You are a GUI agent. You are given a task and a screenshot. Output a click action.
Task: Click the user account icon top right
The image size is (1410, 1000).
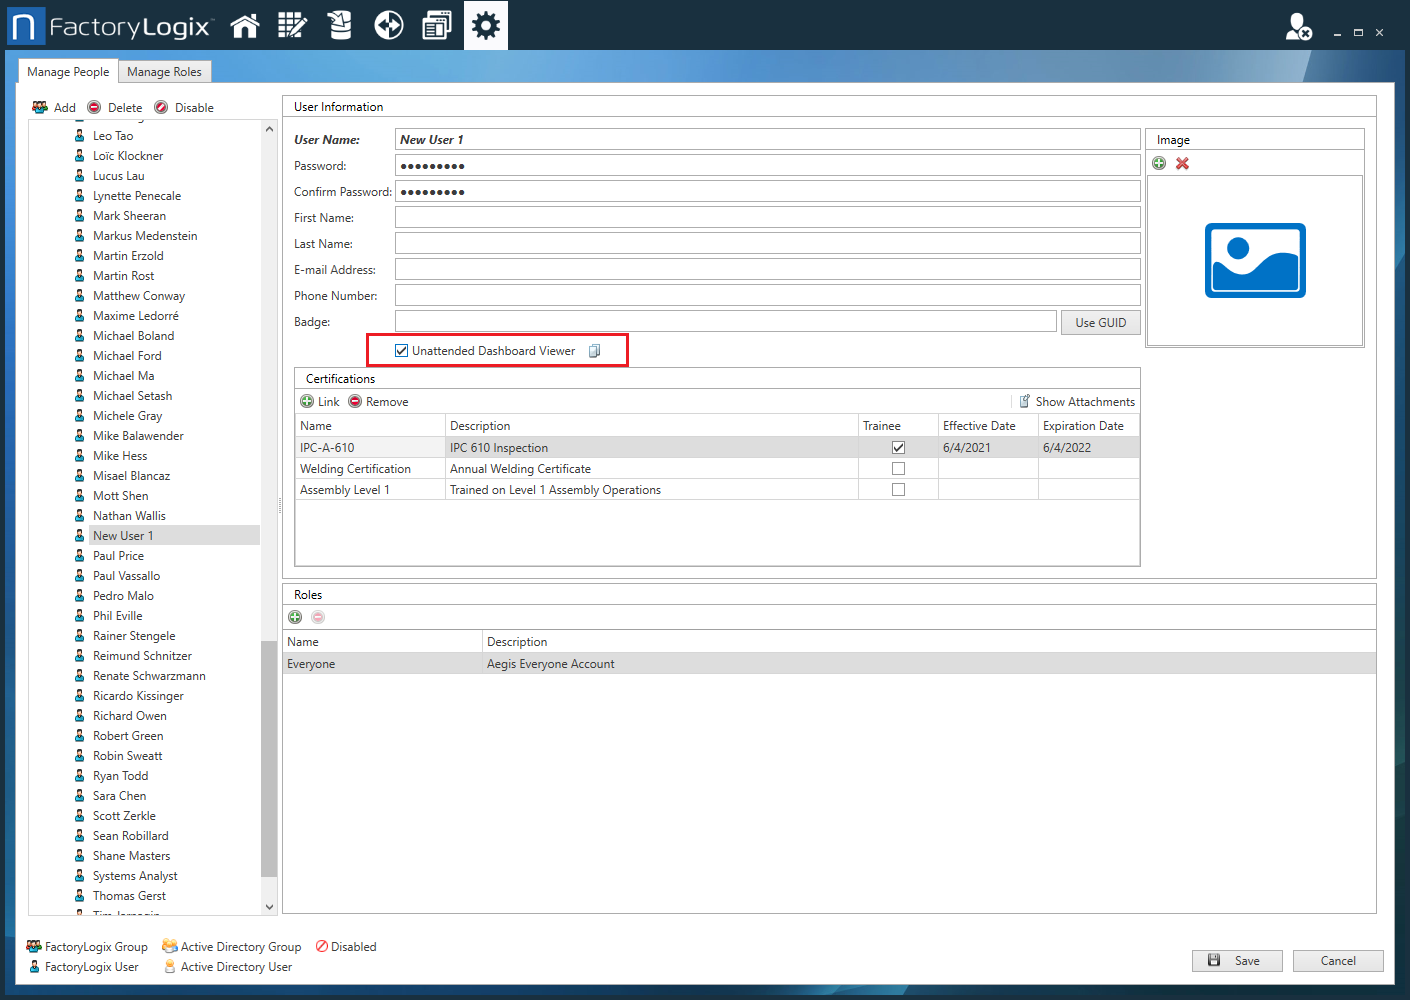click(1298, 27)
